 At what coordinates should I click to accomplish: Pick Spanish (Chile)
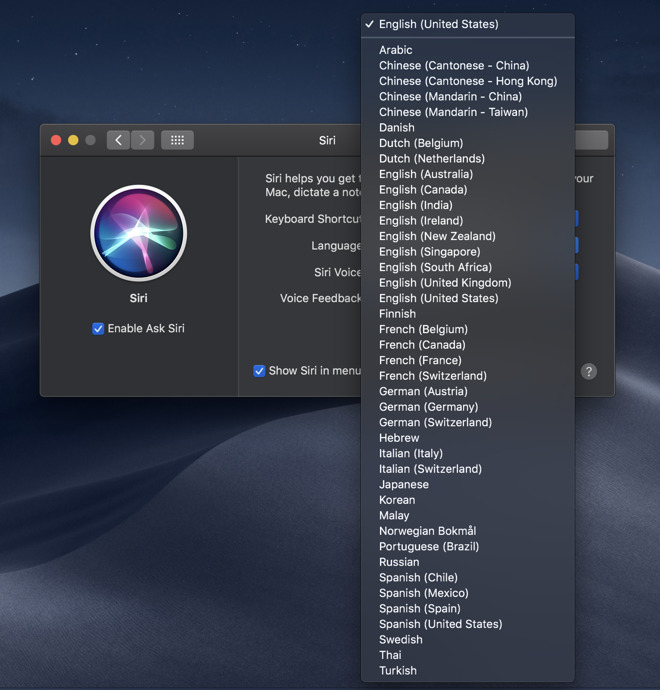coord(468,577)
